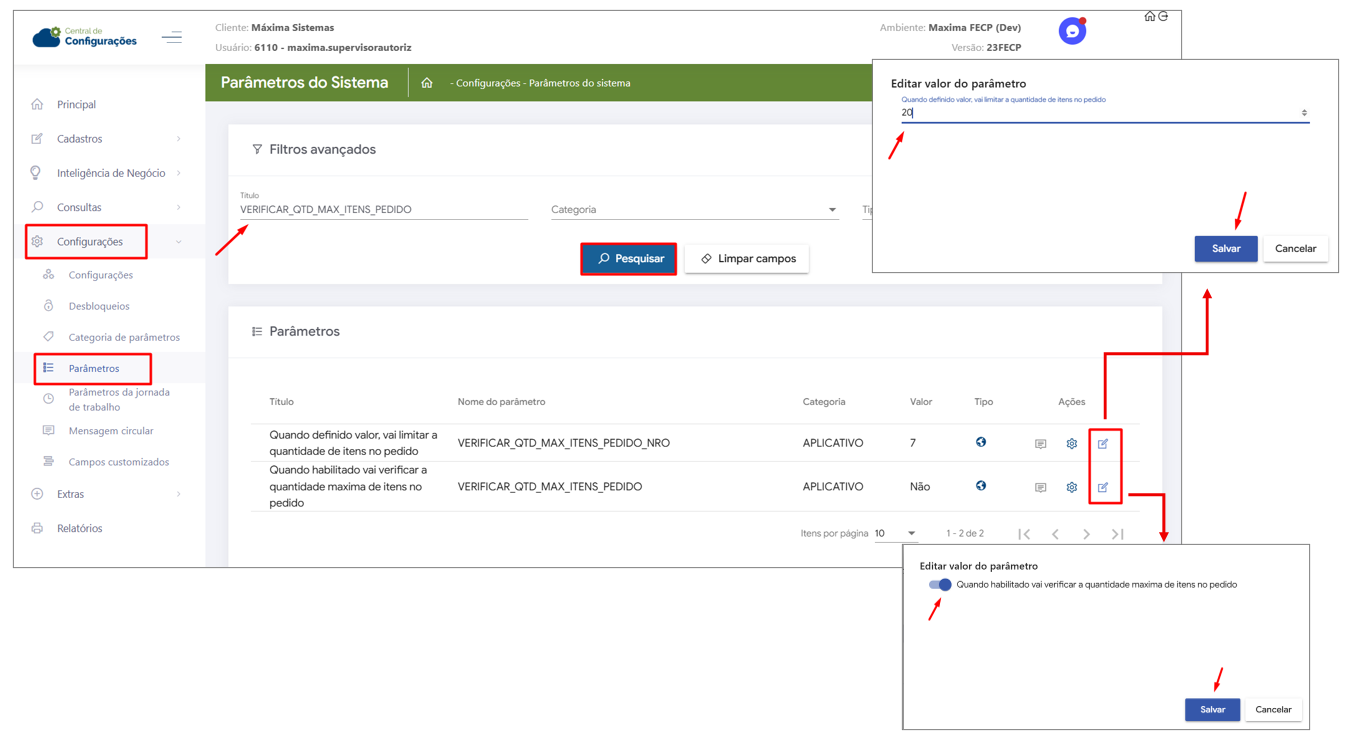Click edit icon for VERIFICAR_QTD_MAX_ITENS_PEDIDO_NRO row
This screenshot has height=741, width=1350.
point(1103,443)
